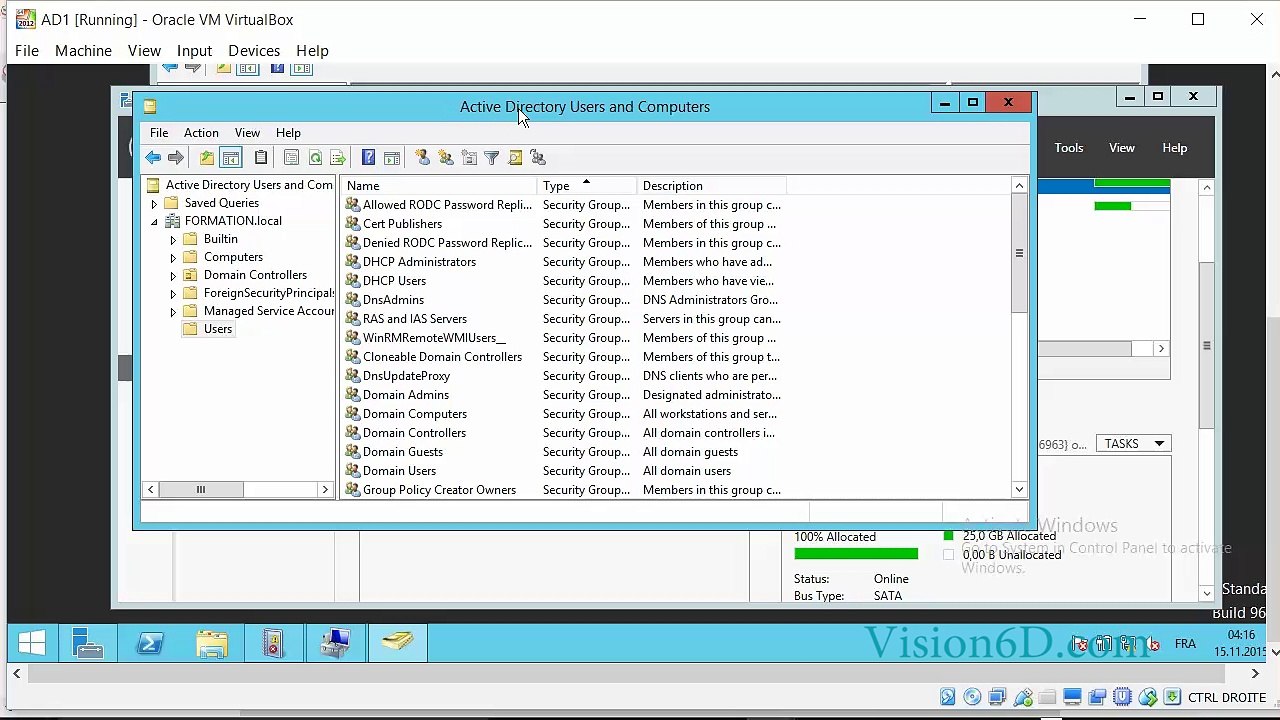Click the FRA language indicator
The width and height of the screenshot is (1280, 720).
pos(1185,644)
